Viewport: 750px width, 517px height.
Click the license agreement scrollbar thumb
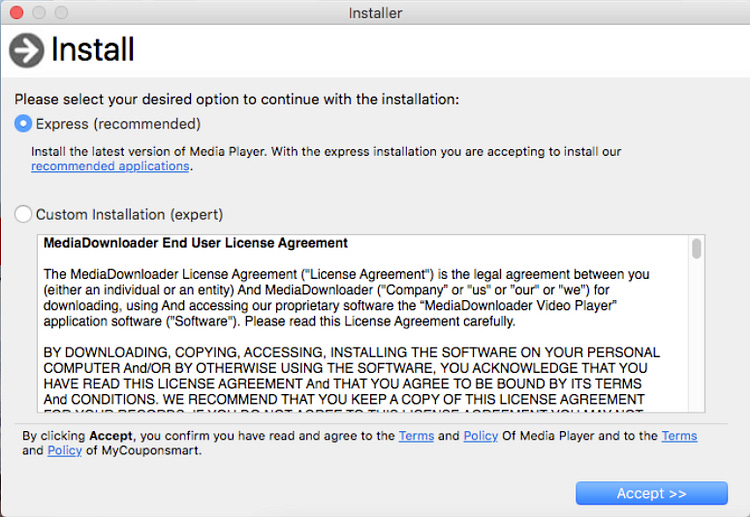pos(696,248)
